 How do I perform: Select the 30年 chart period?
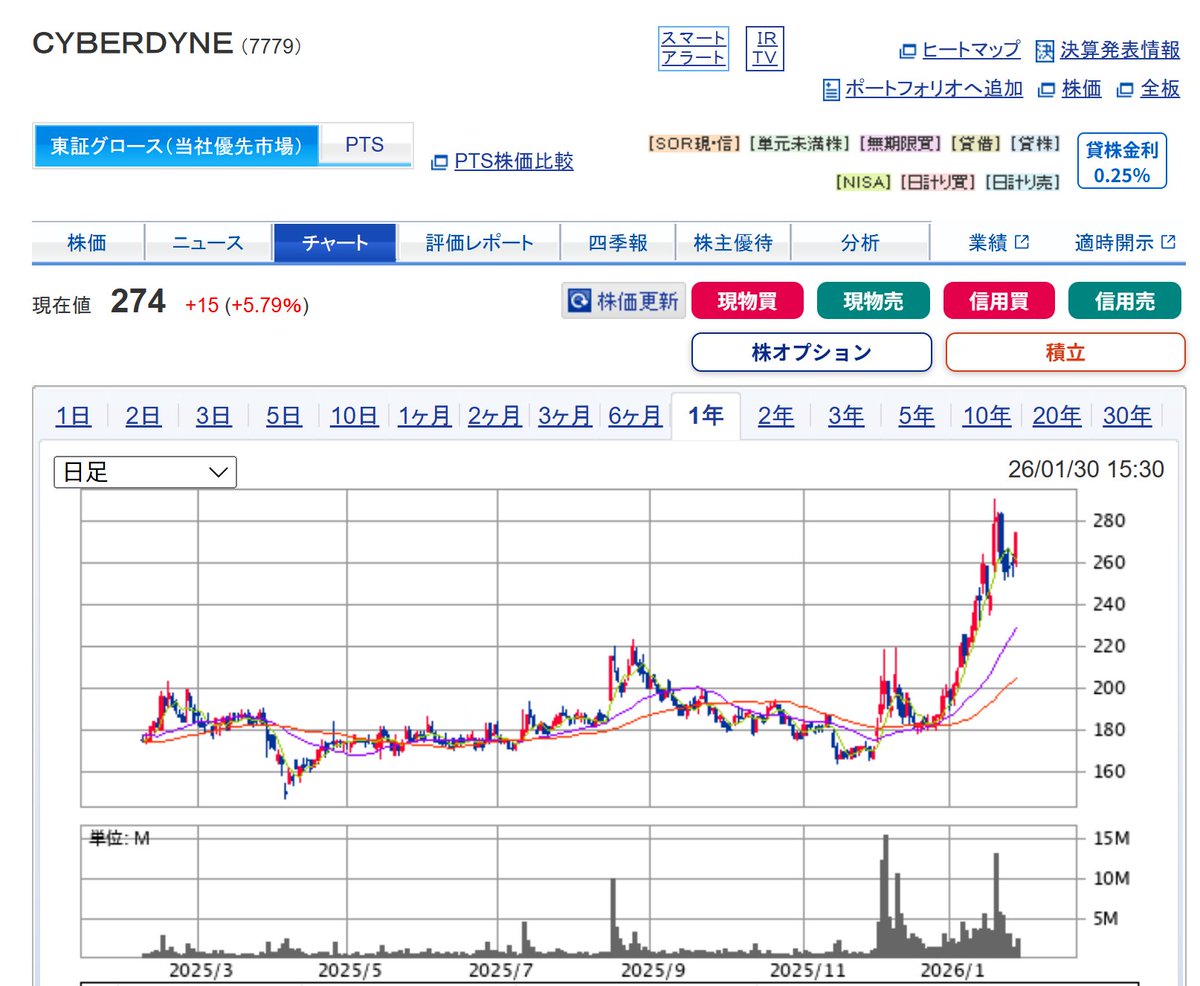pyautogui.click(x=1127, y=416)
